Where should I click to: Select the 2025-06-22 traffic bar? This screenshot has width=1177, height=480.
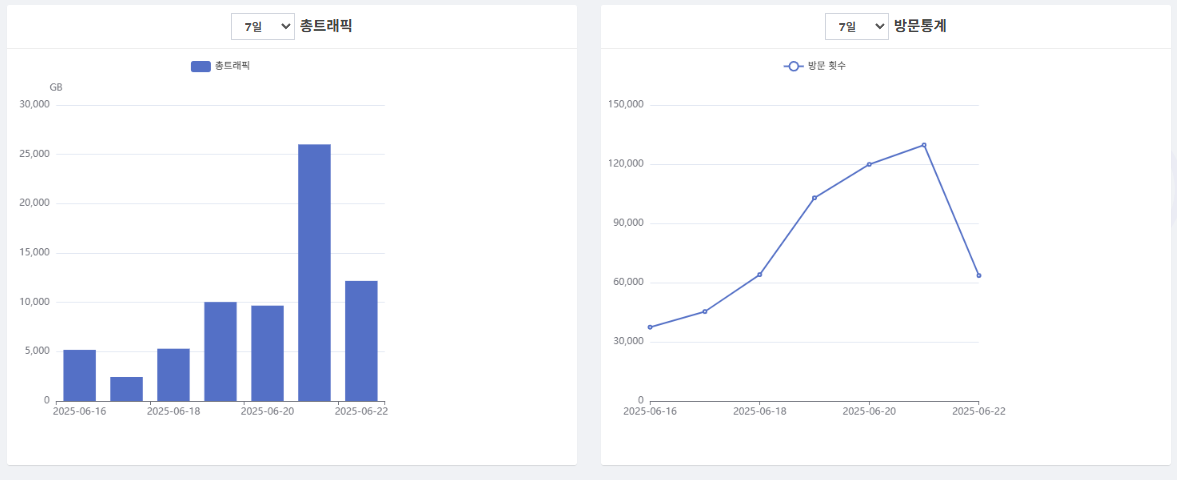pos(361,340)
